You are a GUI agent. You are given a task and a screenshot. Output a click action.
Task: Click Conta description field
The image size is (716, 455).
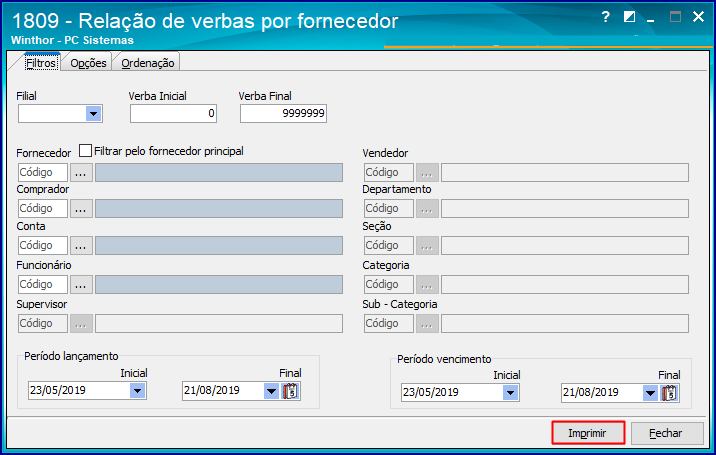[219, 246]
